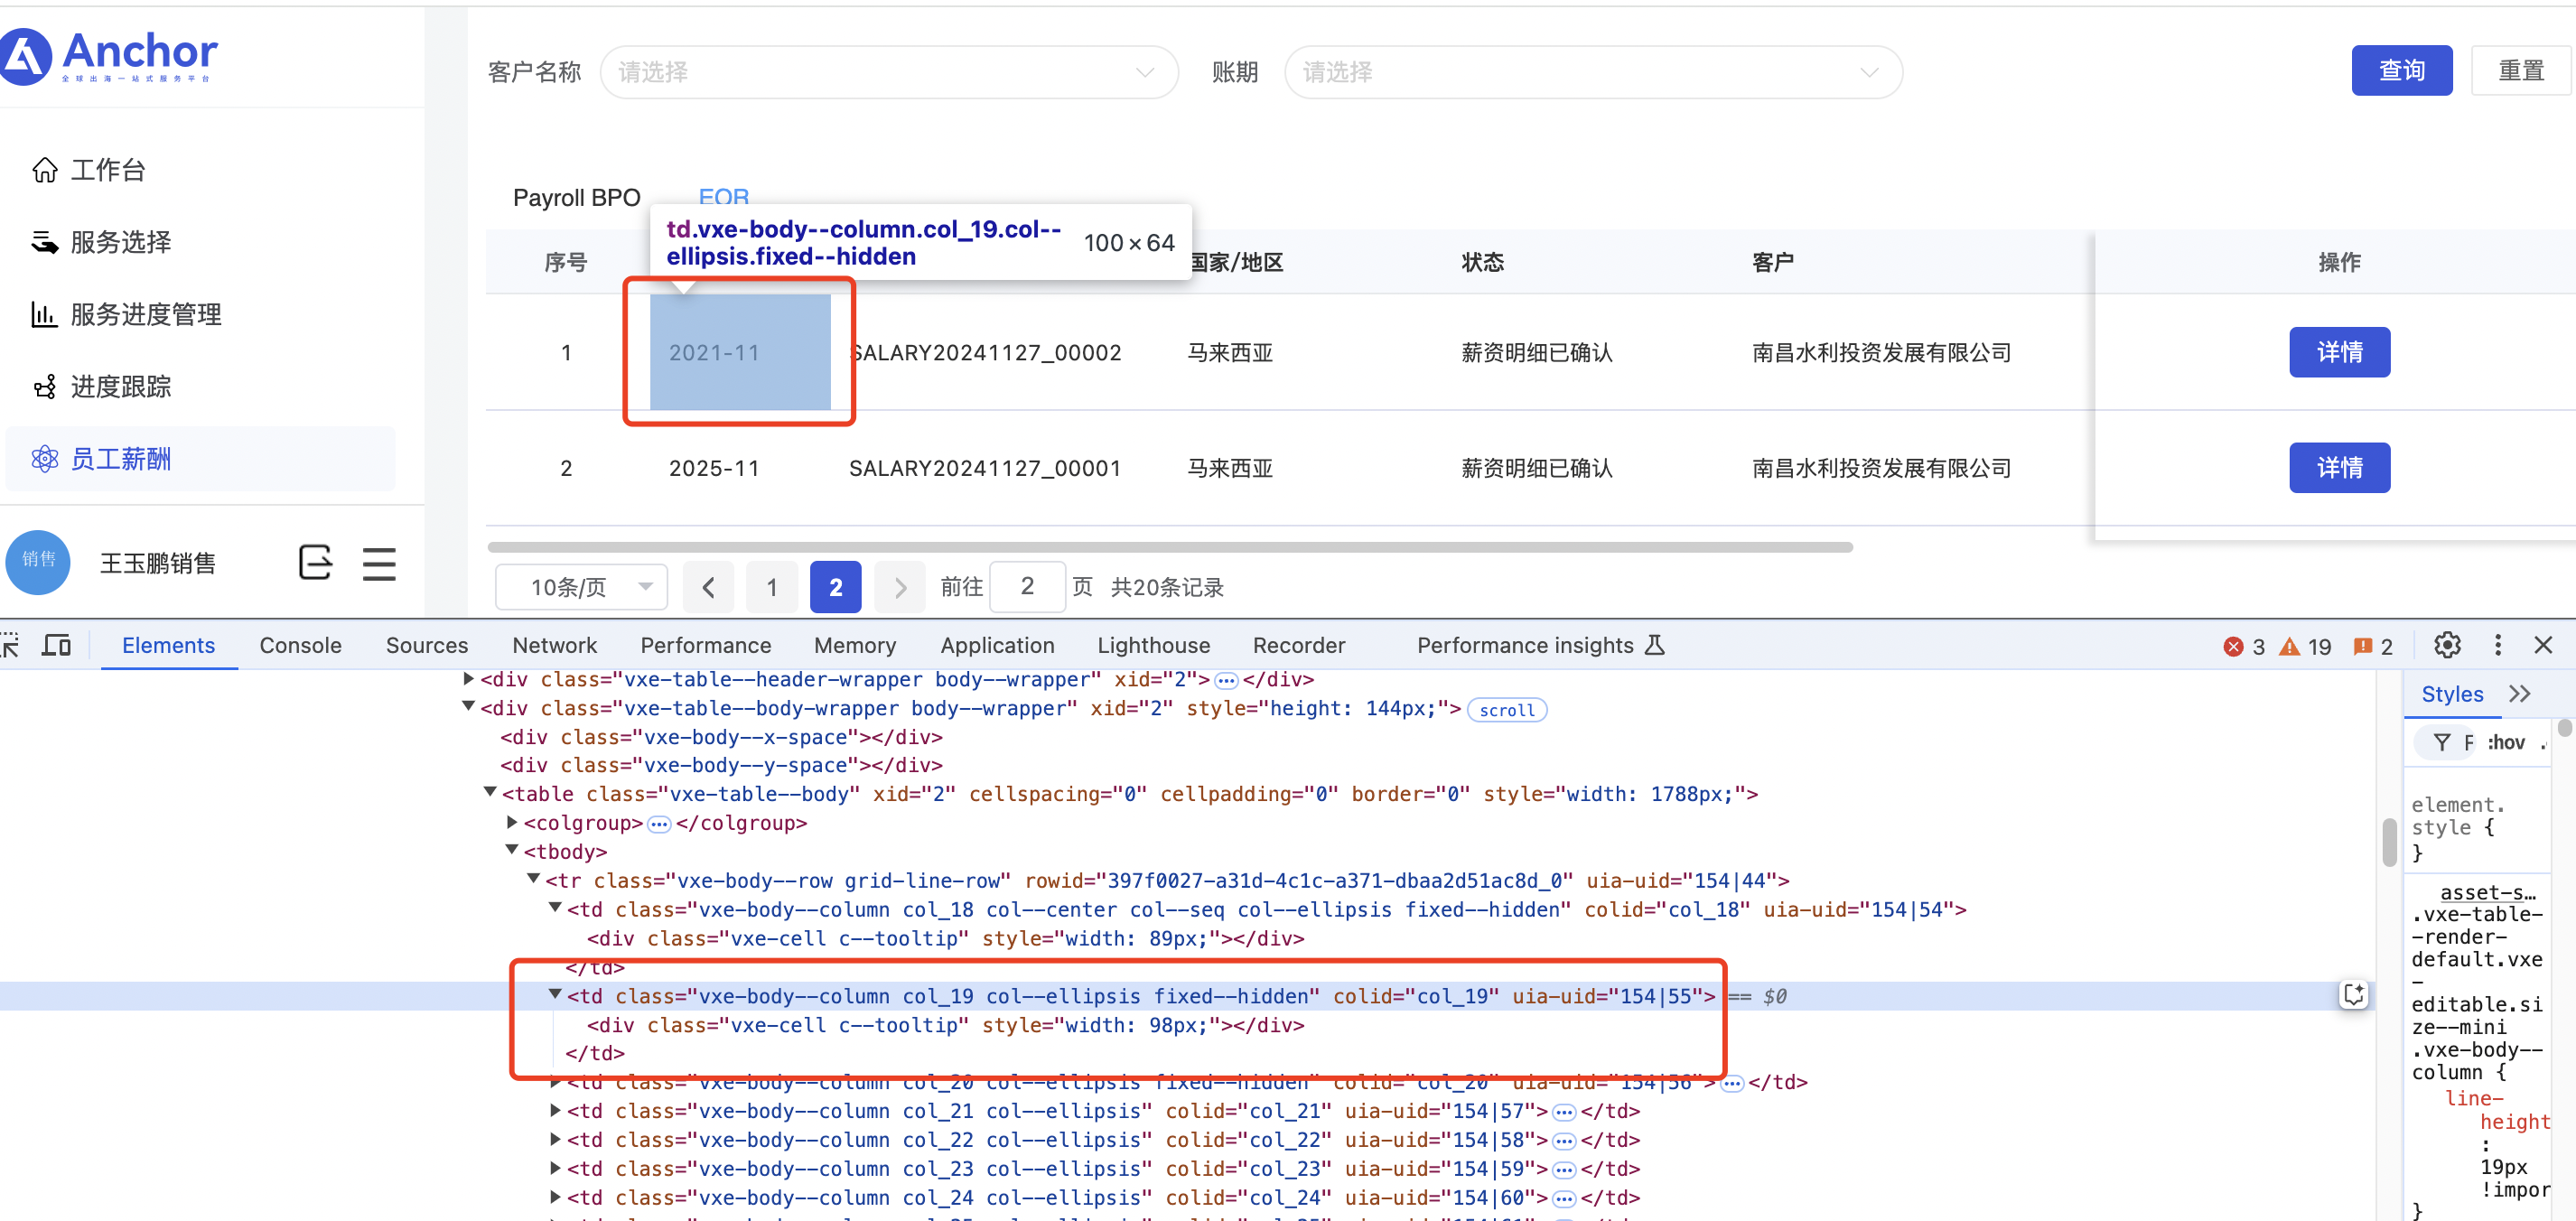This screenshot has width=2576, height=1221.
Task: Toggle the :hov element state panel
Action: pos(2506,742)
